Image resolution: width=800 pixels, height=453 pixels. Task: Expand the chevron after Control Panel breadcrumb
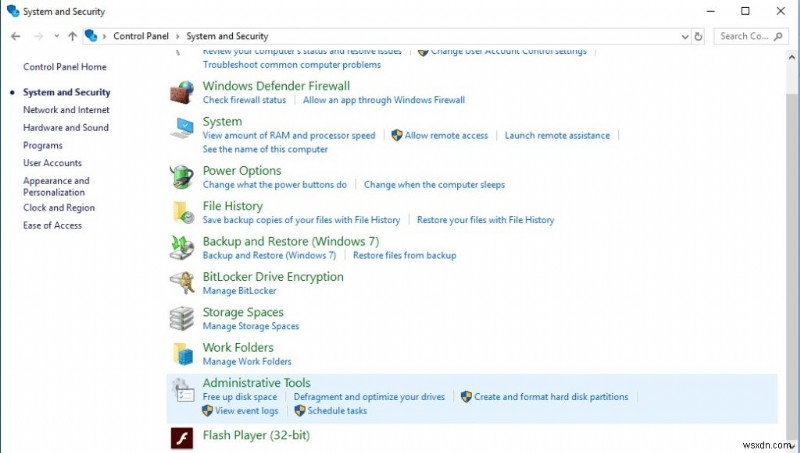tap(178, 36)
